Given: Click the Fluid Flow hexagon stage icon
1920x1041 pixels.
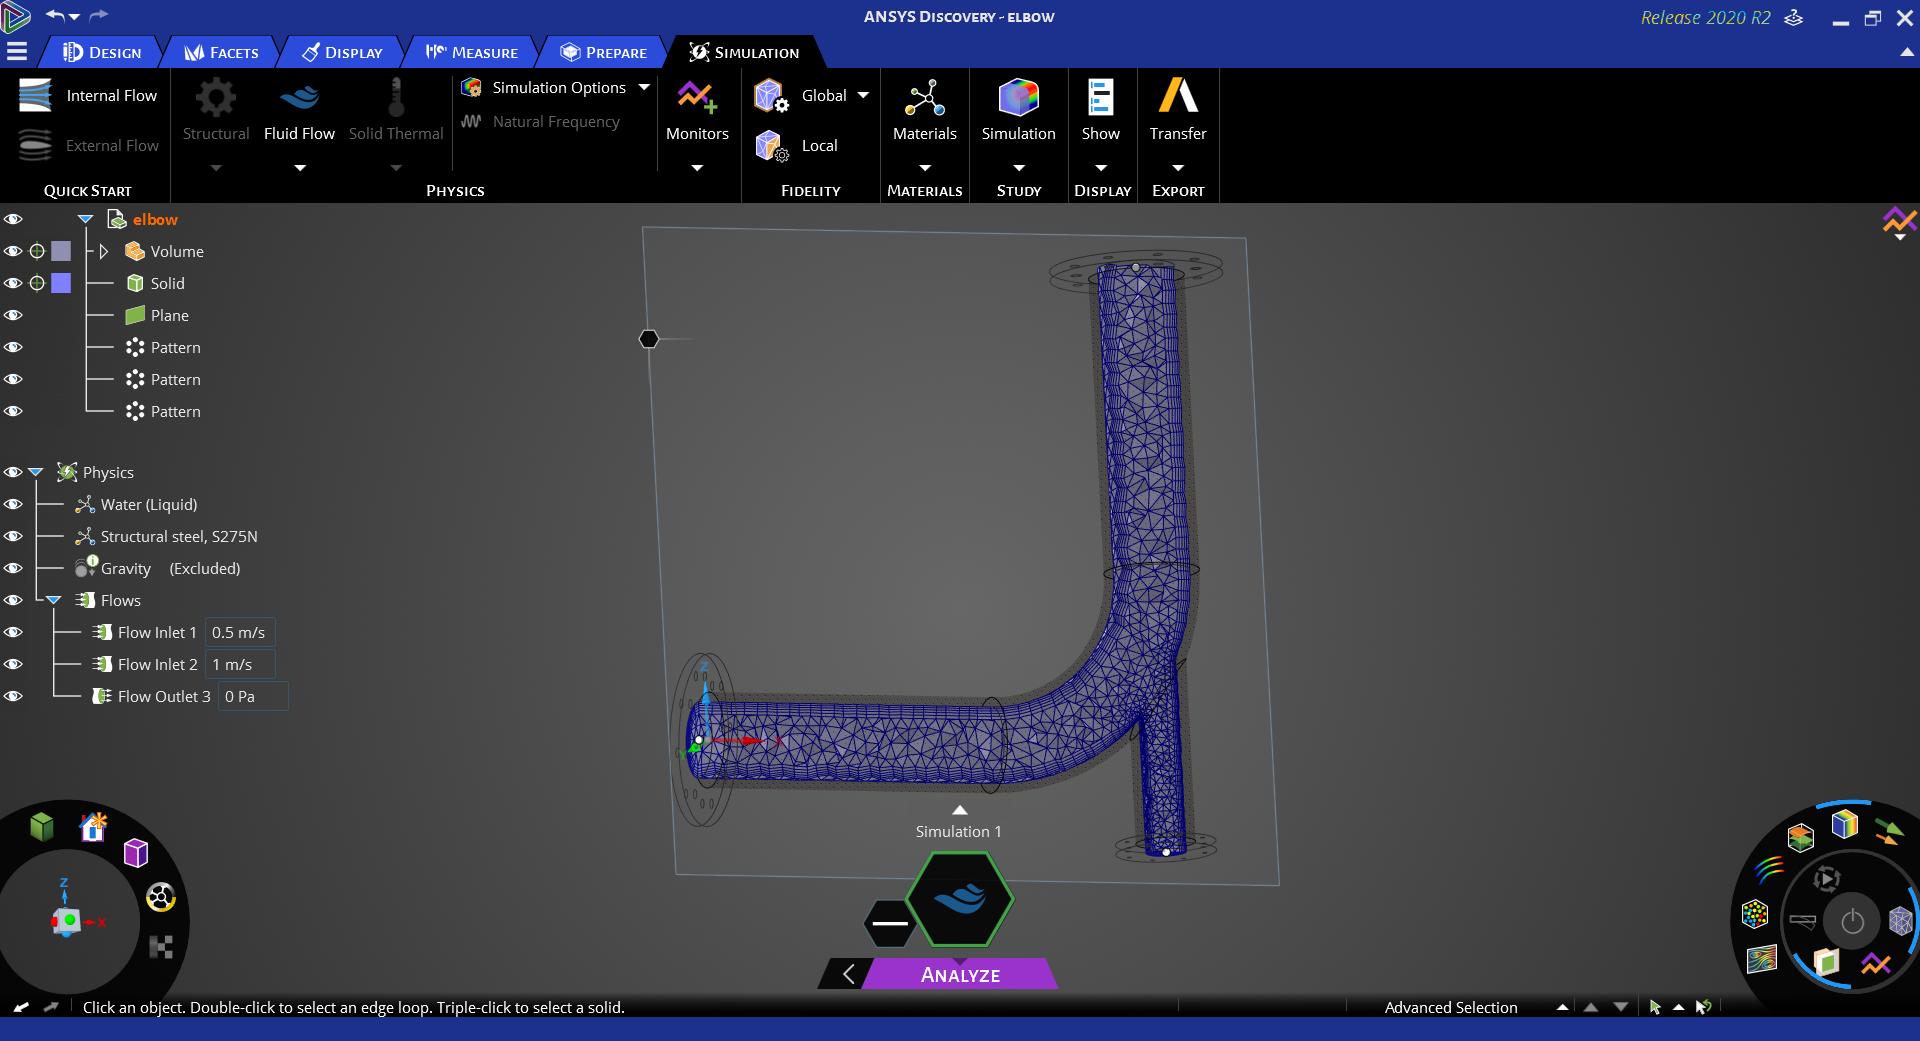Looking at the screenshot, I should click(960, 899).
